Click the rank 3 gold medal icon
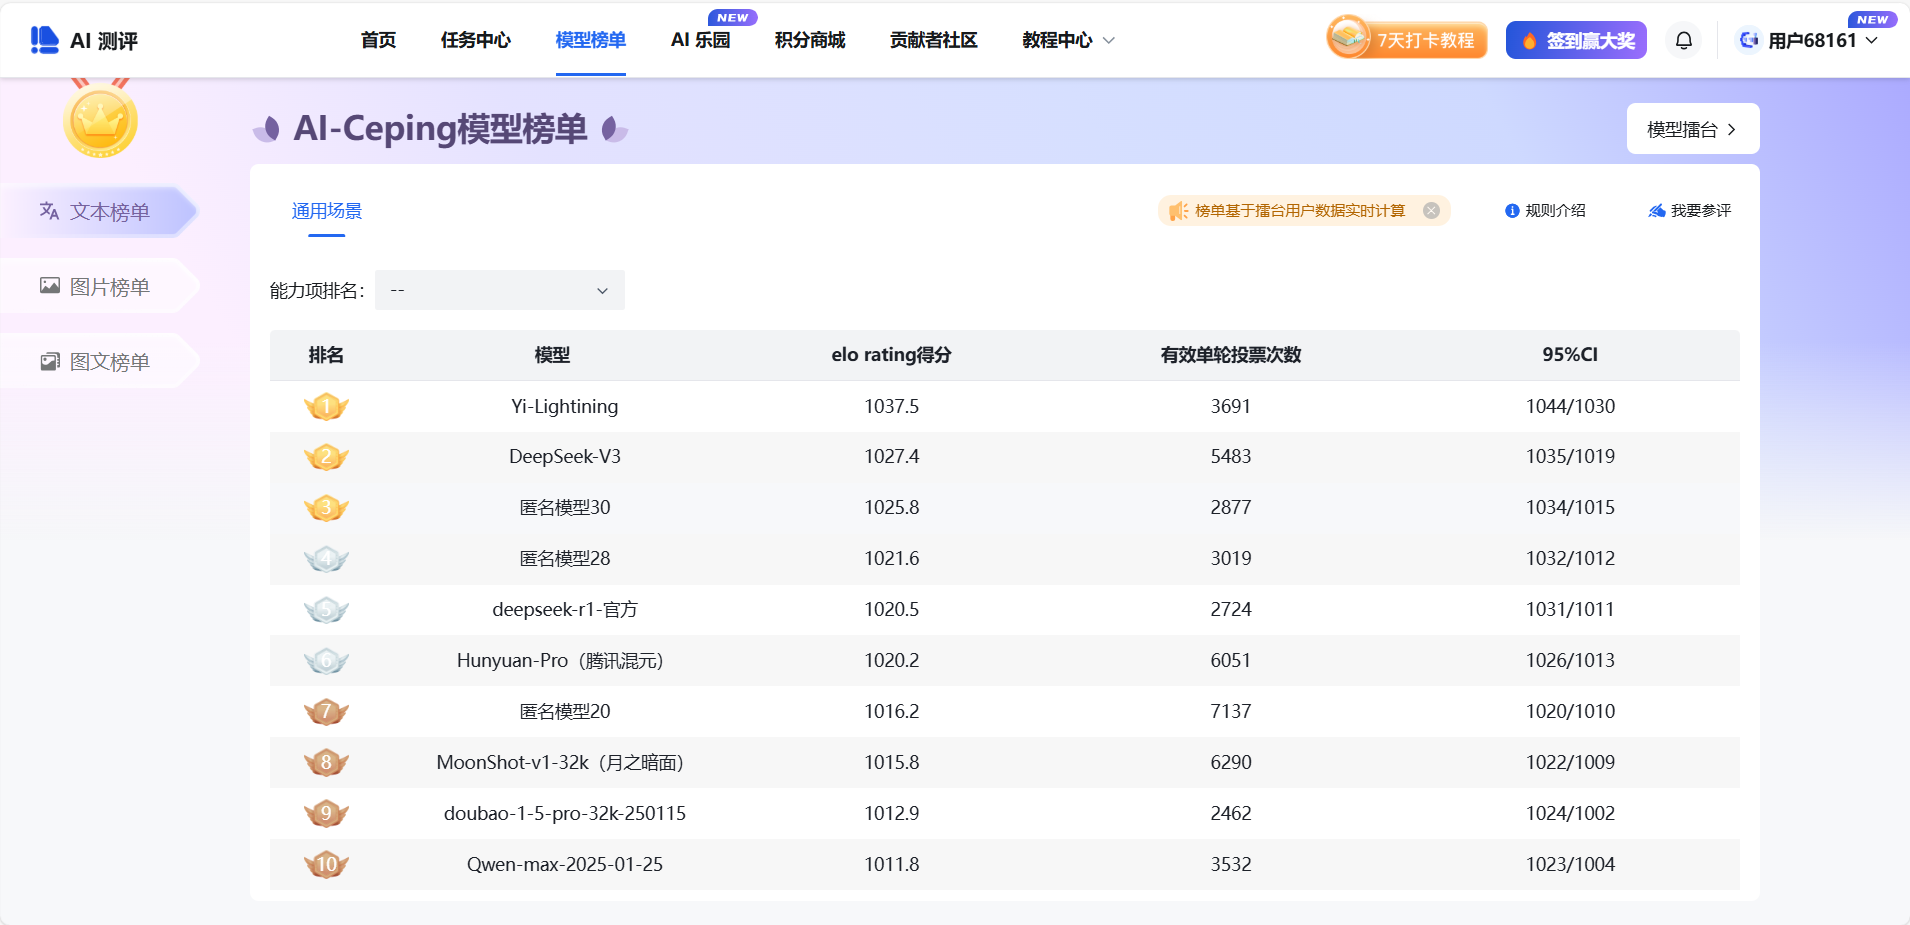 click(x=326, y=508)
